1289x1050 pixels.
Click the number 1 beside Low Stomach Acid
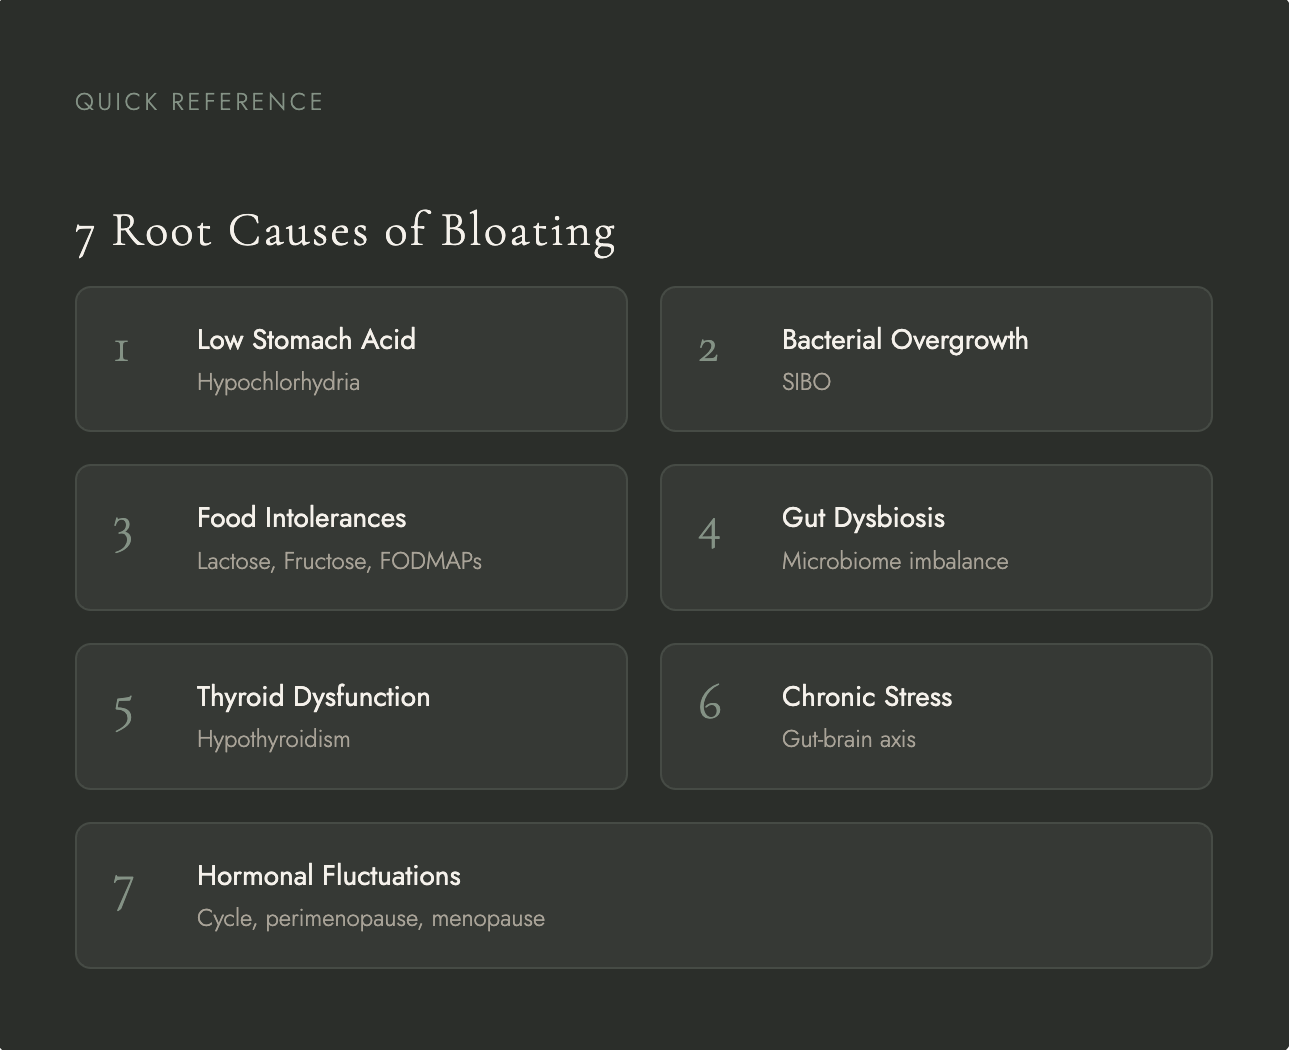coord(121,351)
